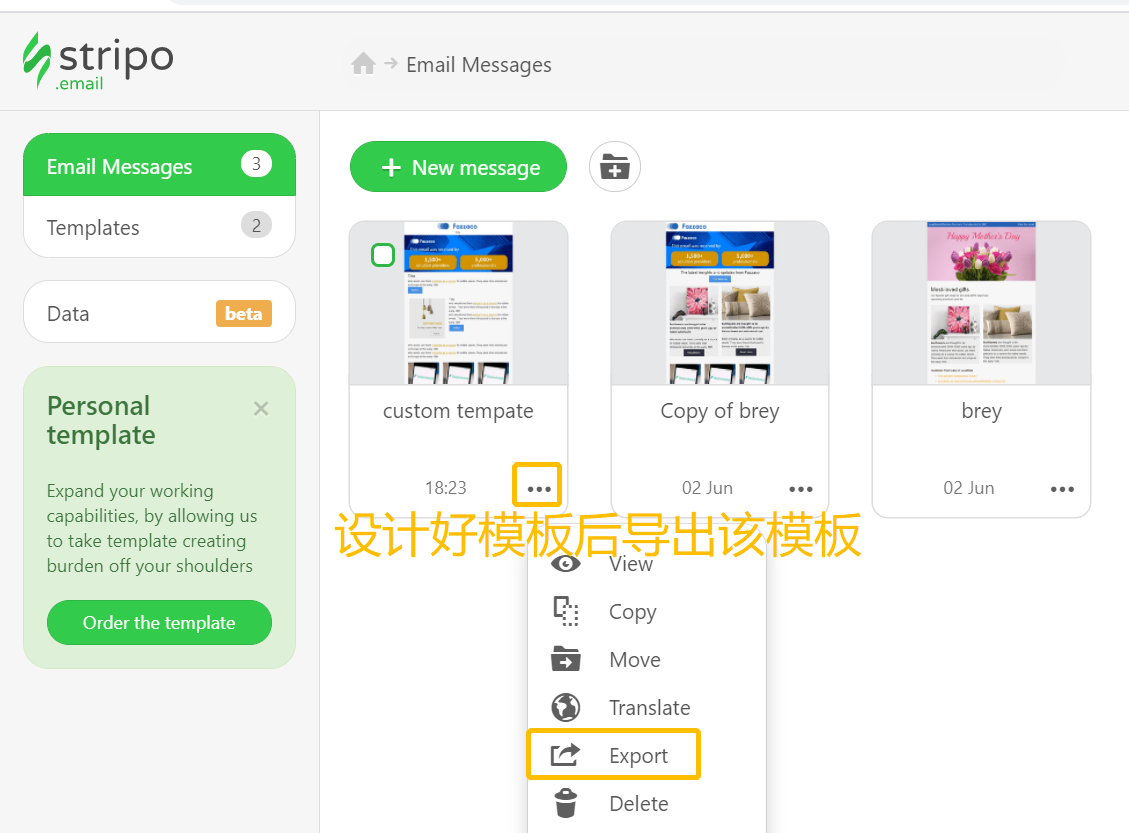
Task: Click the View eye icon
Action: [566, 564]
